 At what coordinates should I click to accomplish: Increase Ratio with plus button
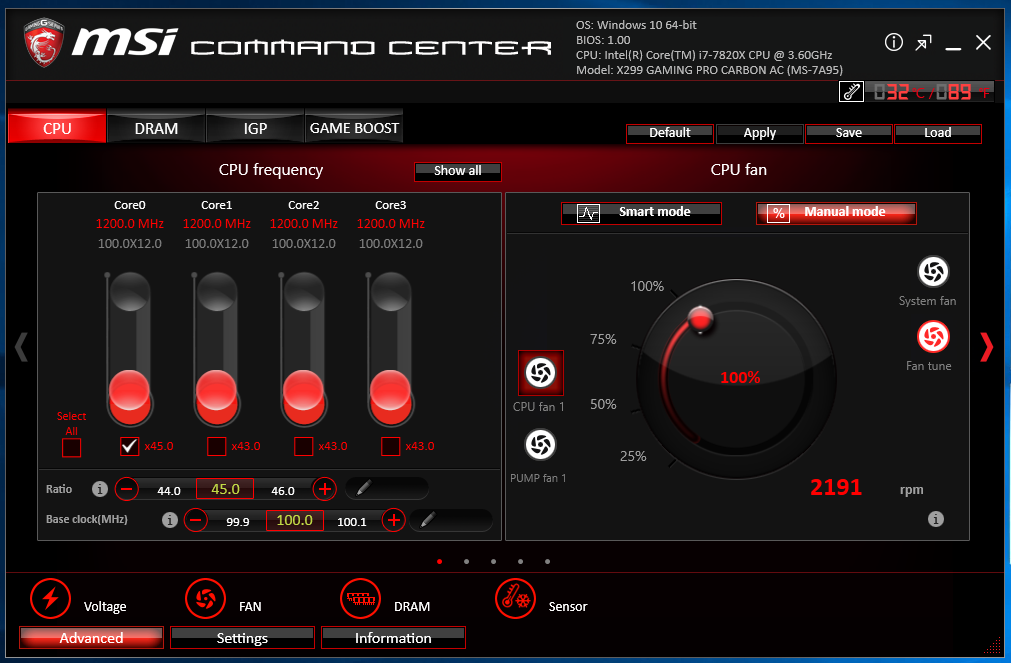tap(325, 490)
